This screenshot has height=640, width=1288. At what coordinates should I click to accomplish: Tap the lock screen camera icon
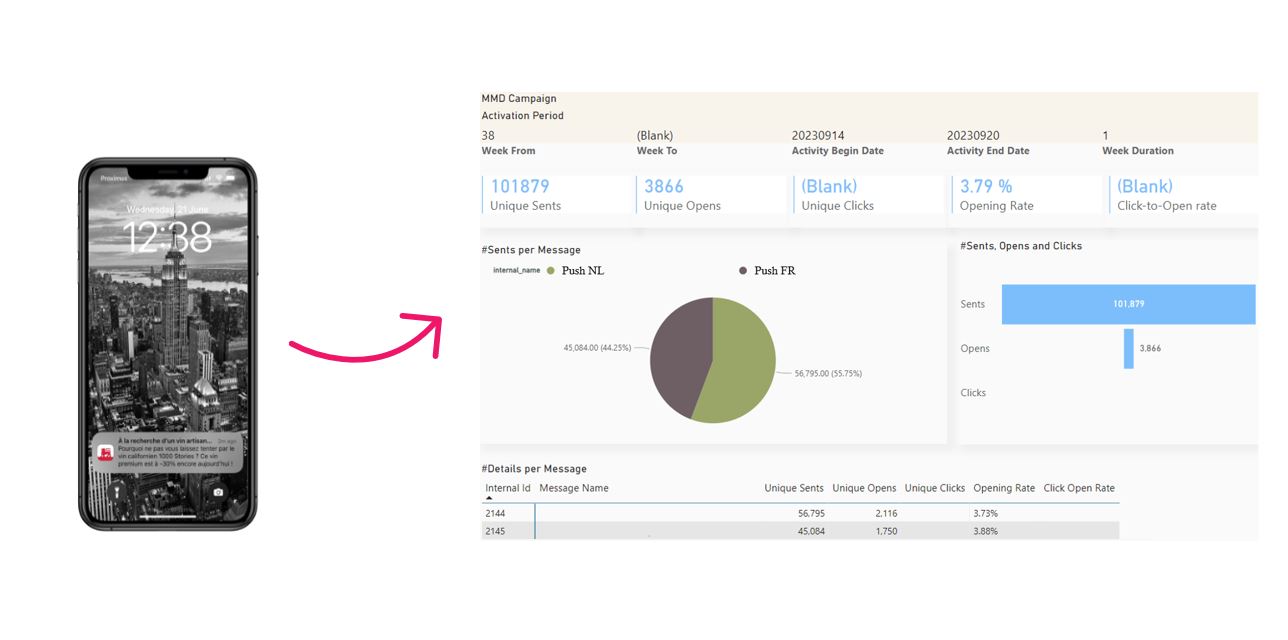point(218,492)
